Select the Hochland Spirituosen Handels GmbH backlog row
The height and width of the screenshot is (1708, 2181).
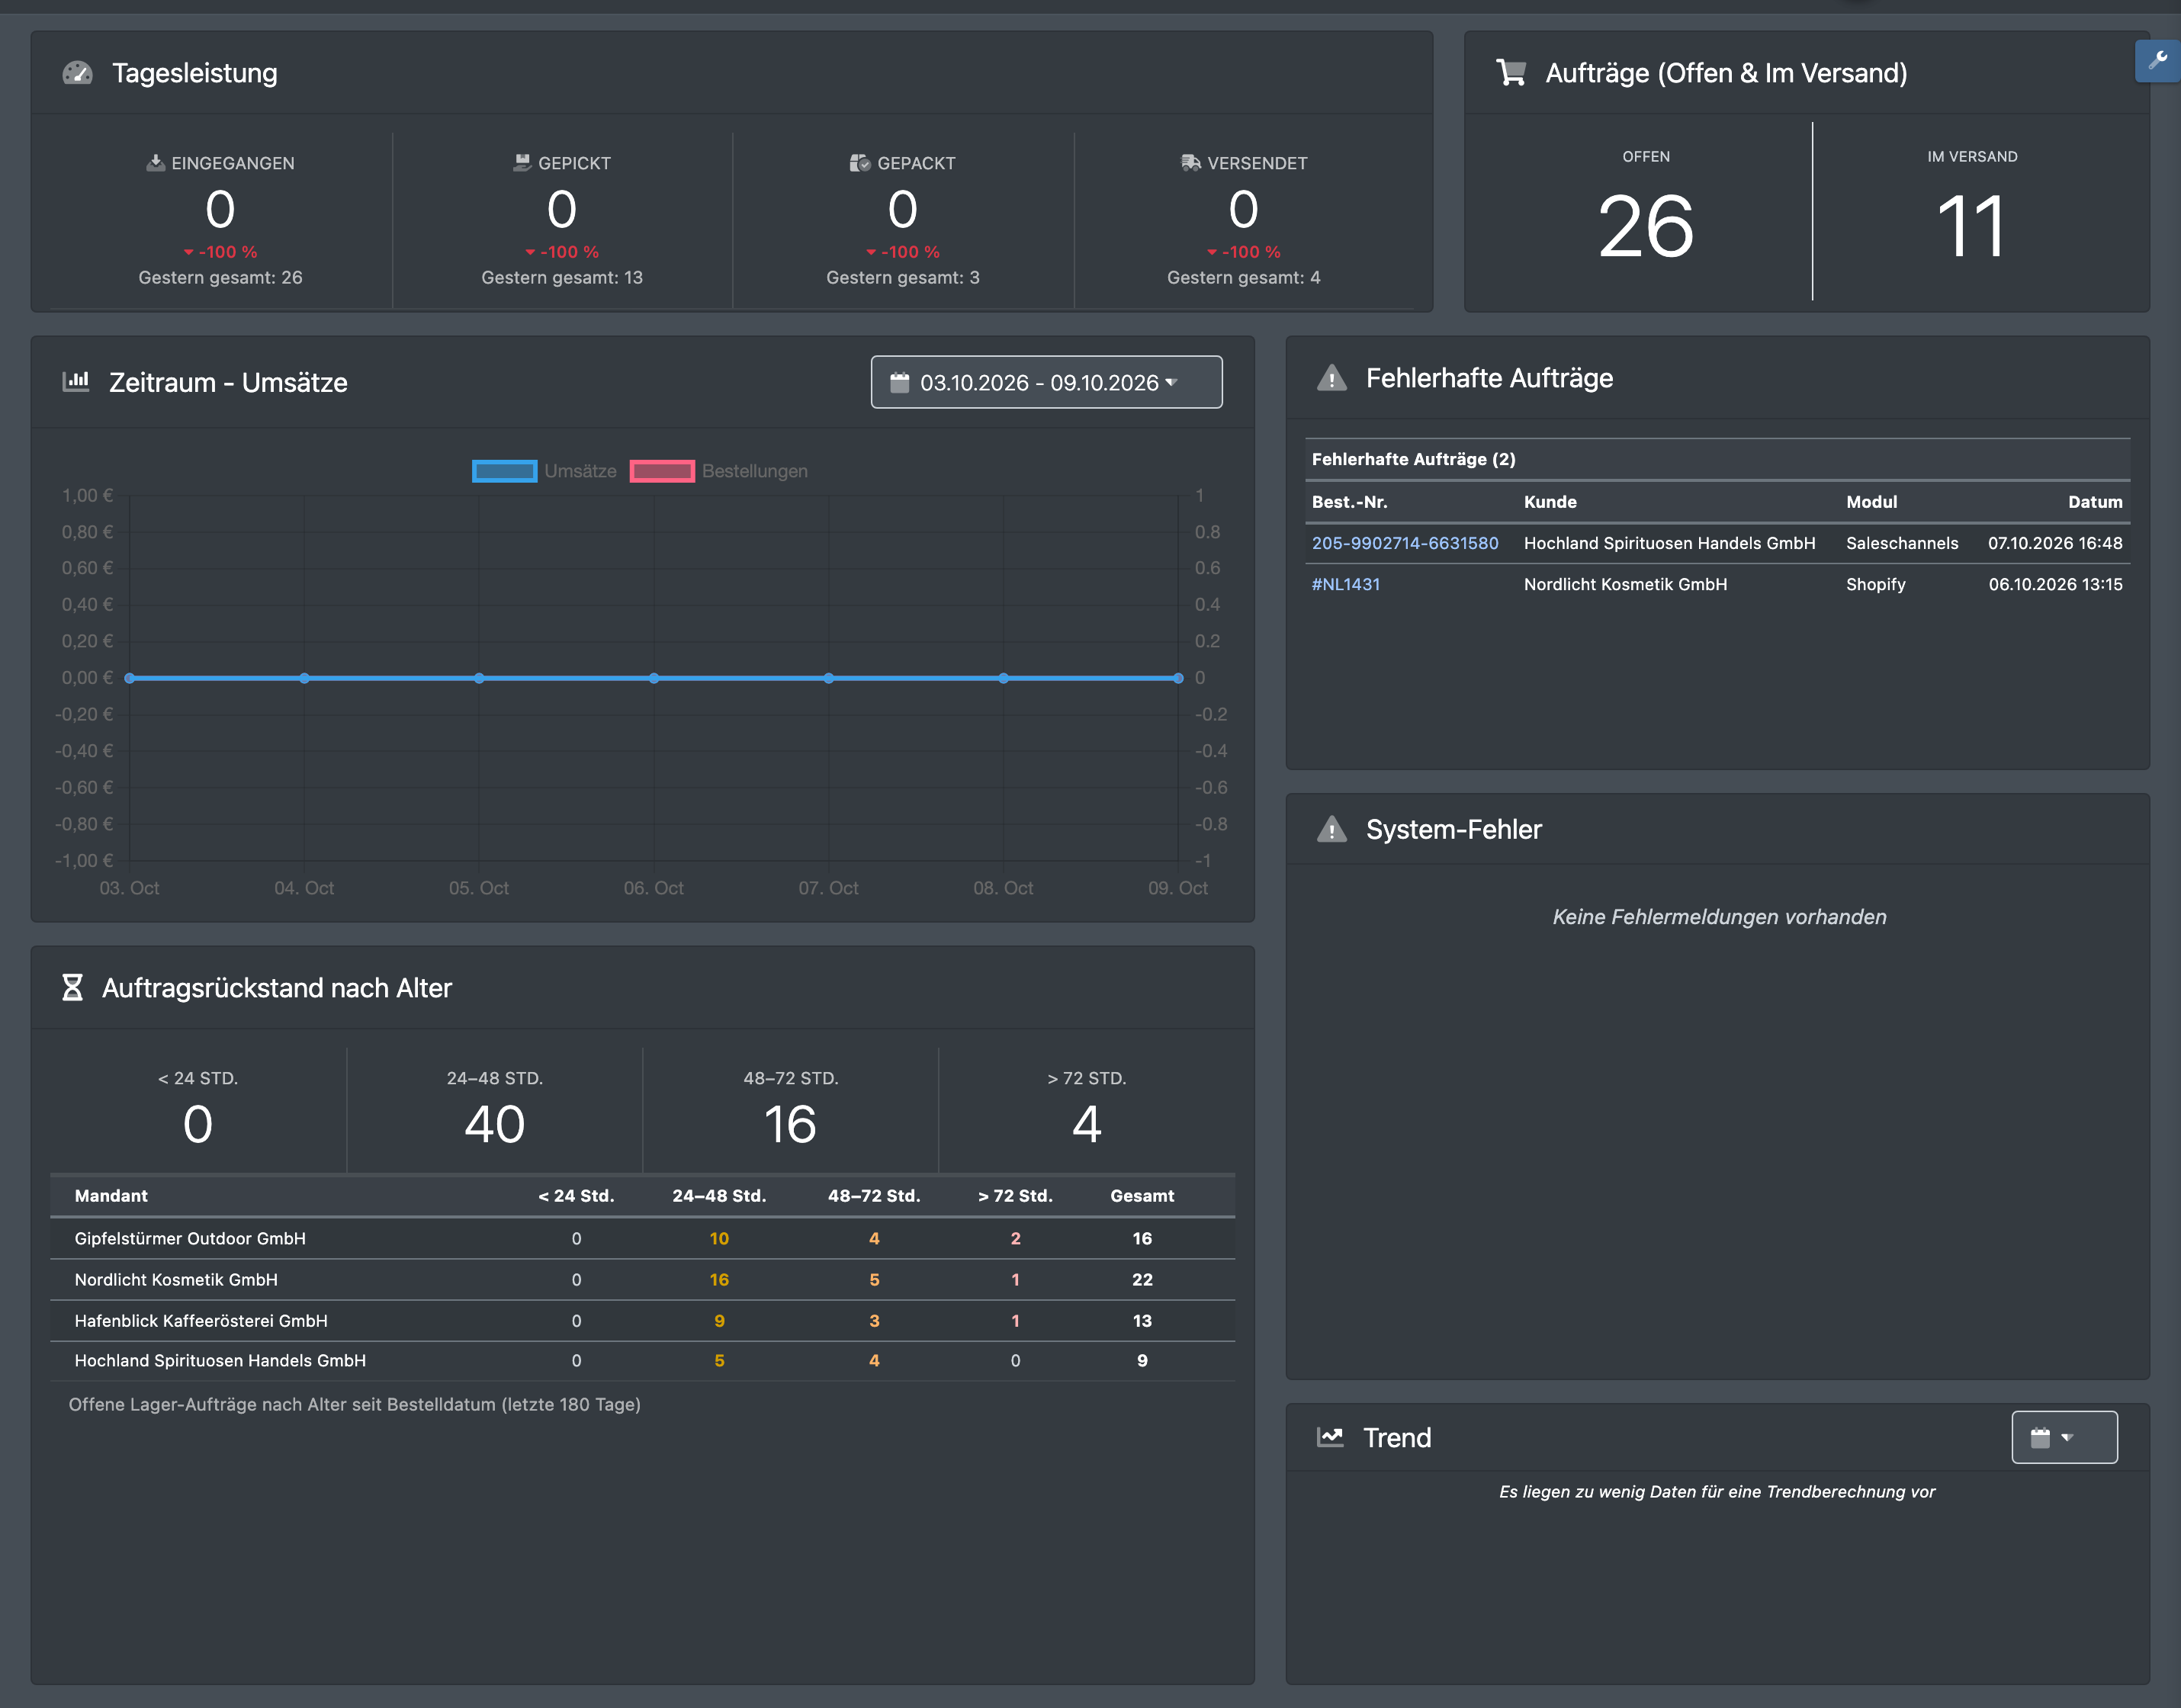(x=642, y=1361)
